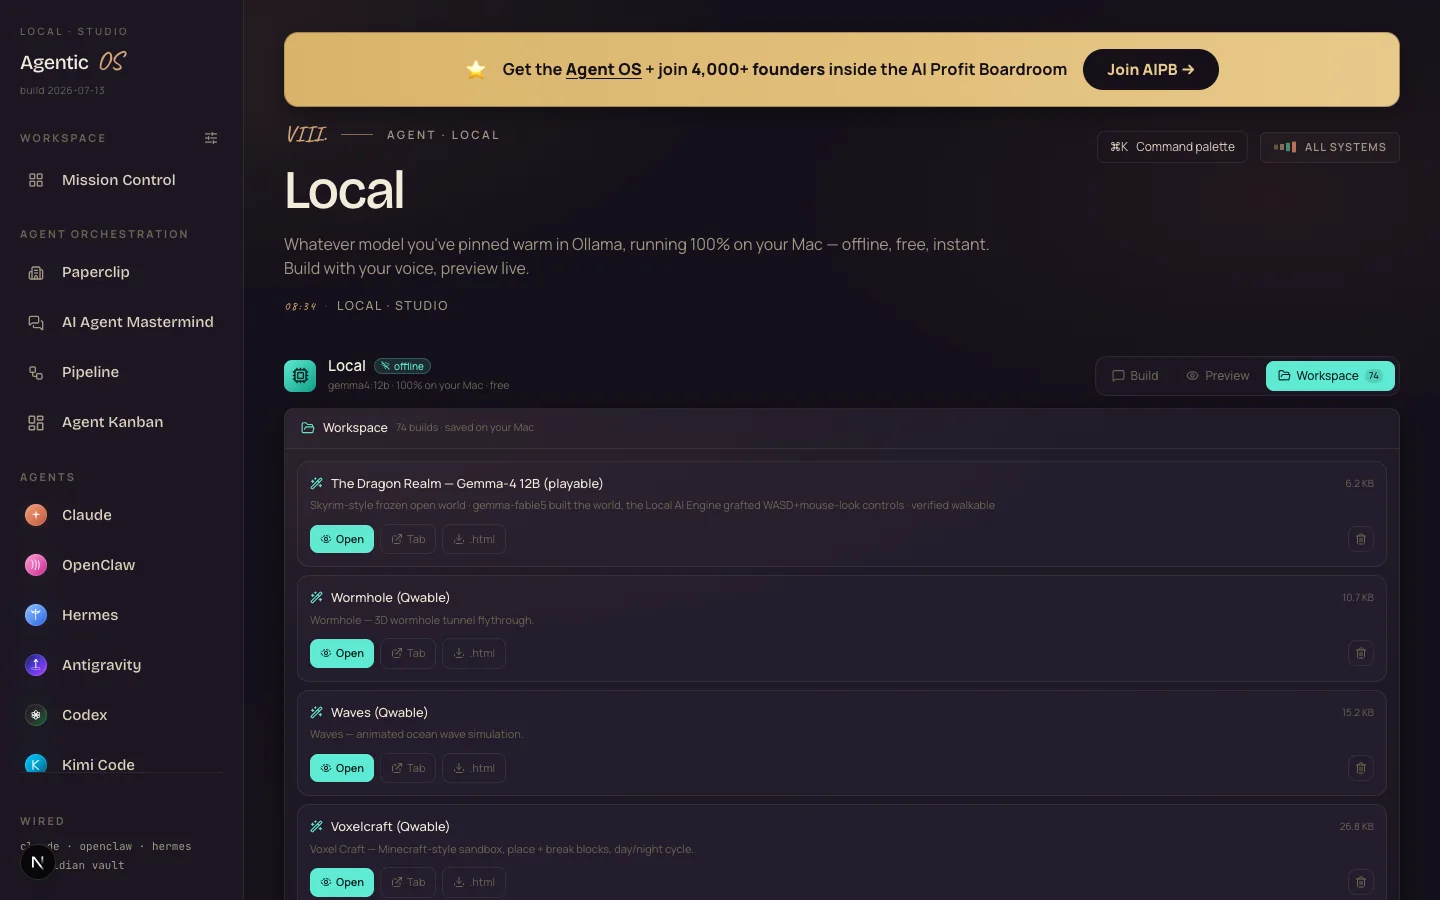Viewport: 1440px width, 900px height.
Task: Delete The Dragon Realm build
Action: click(x=1361, y=539)
